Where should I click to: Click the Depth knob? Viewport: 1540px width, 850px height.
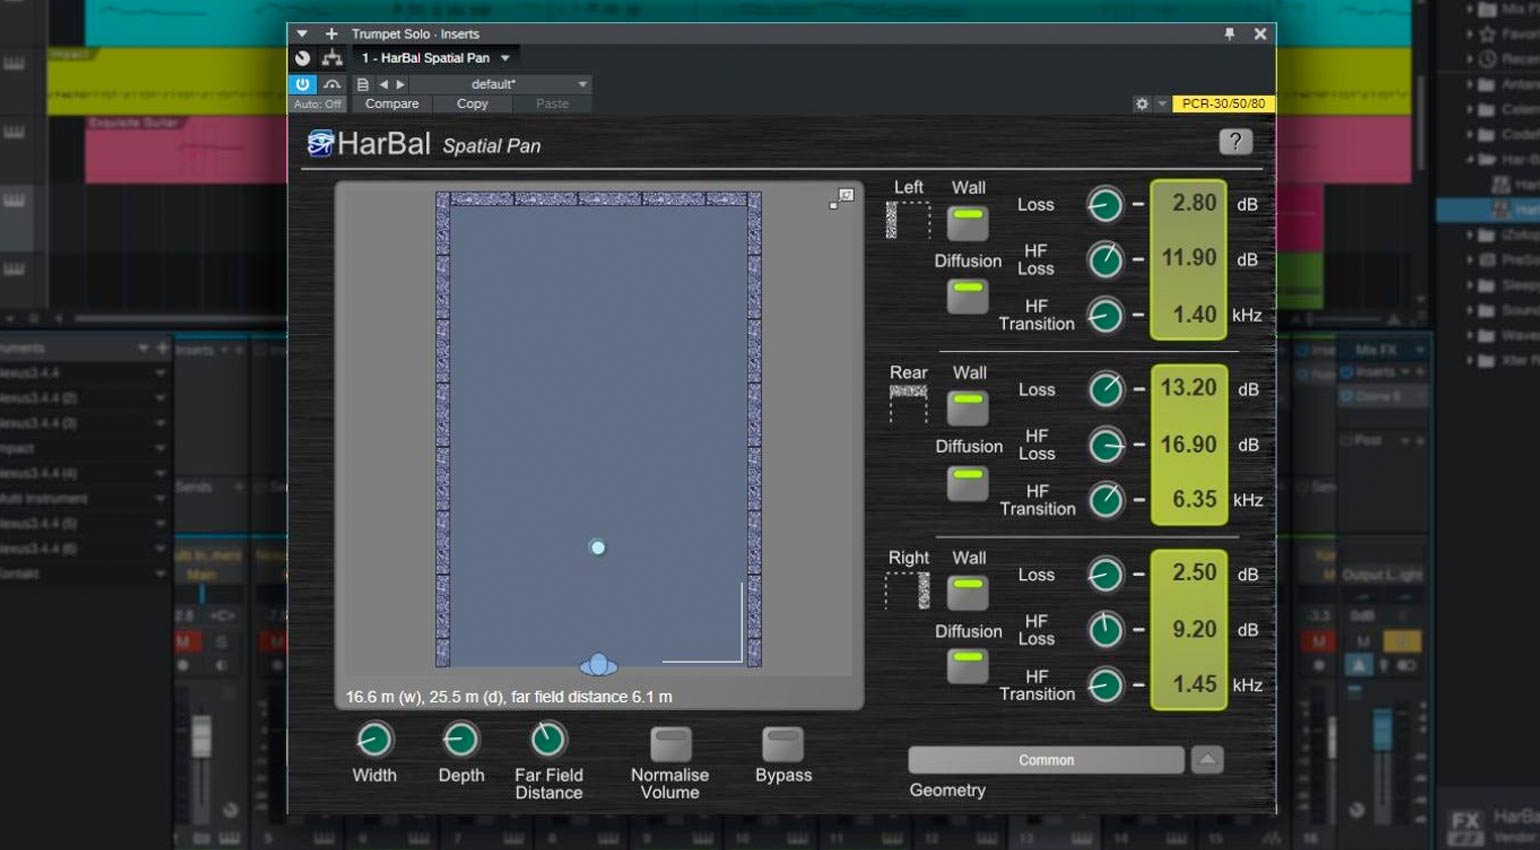[460, 740]
